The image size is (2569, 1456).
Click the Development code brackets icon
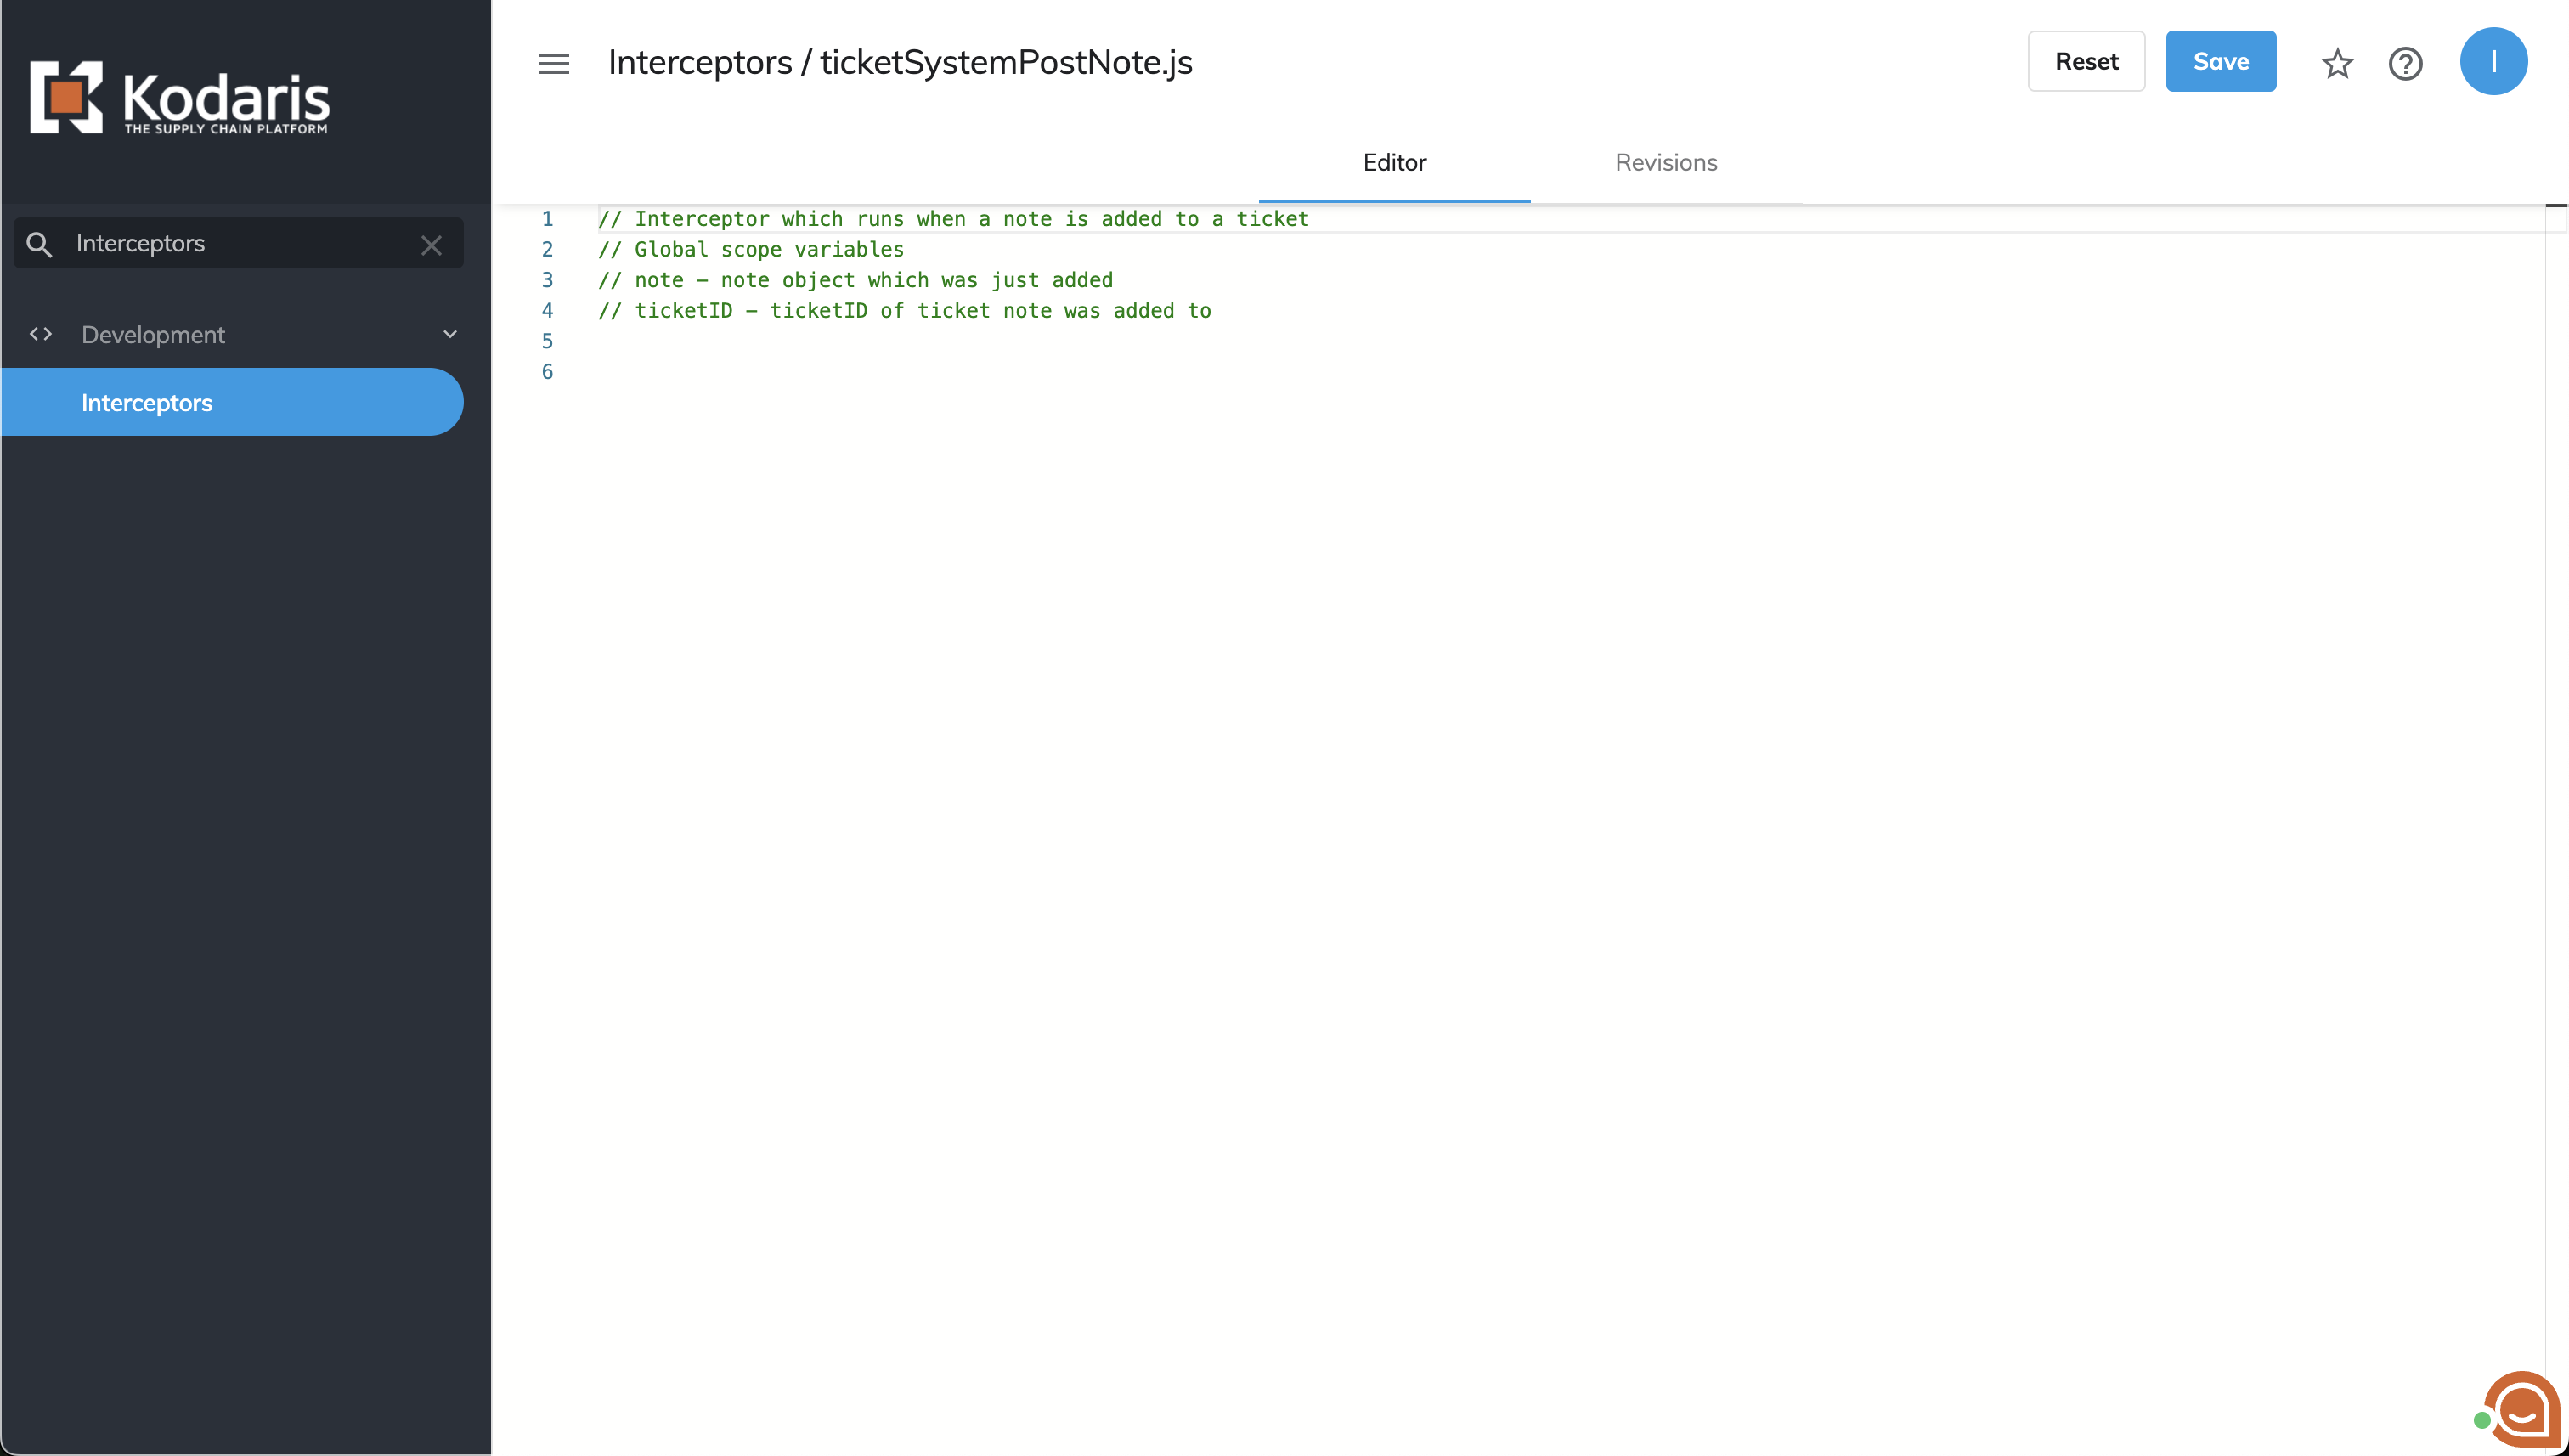coord(41,334)
